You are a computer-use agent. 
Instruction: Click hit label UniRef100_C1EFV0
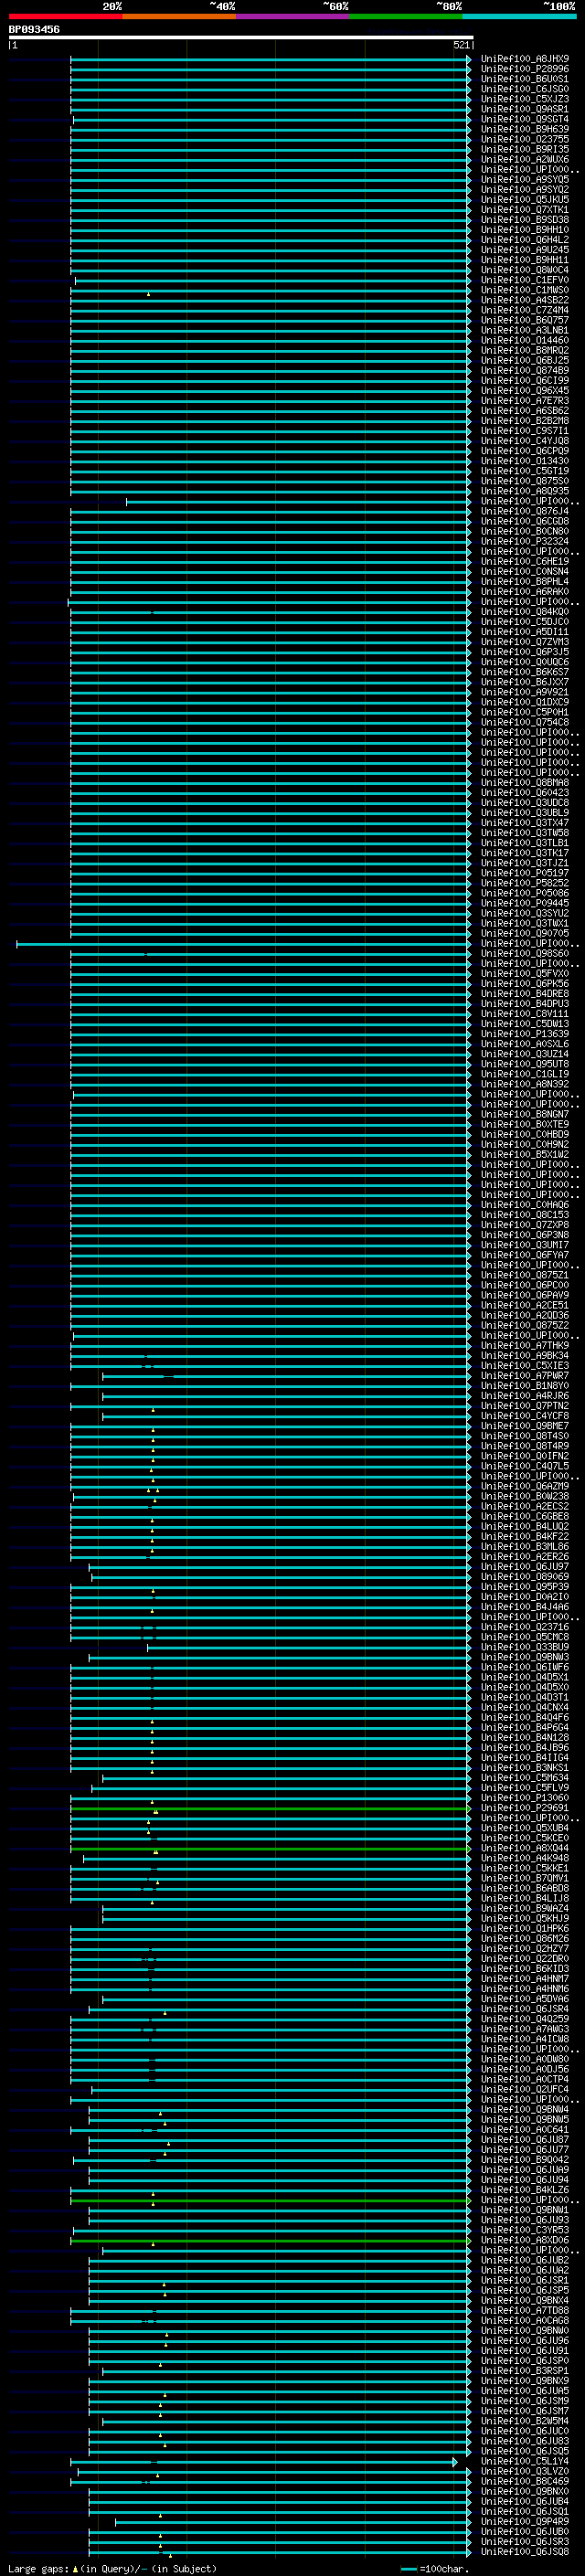524,280
